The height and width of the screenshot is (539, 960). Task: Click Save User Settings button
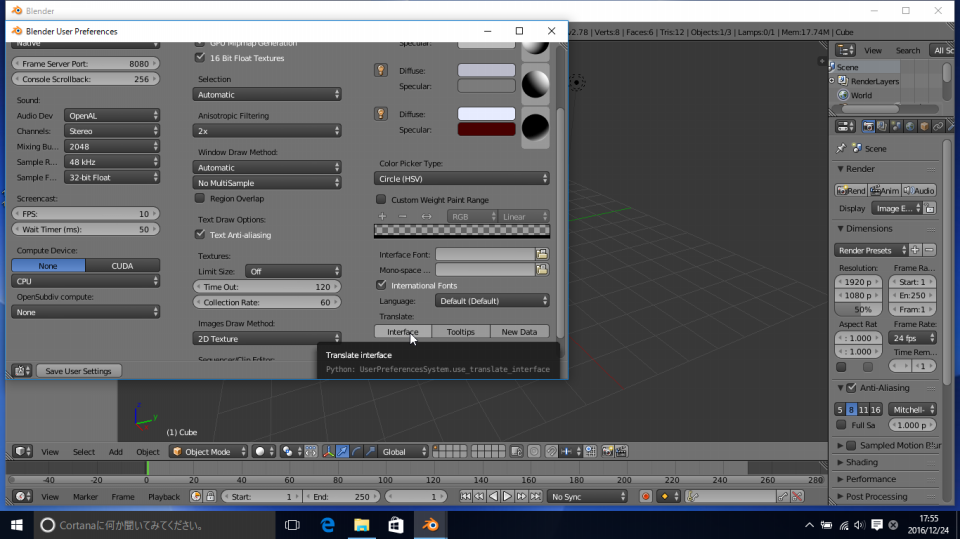tap(78, 371)
